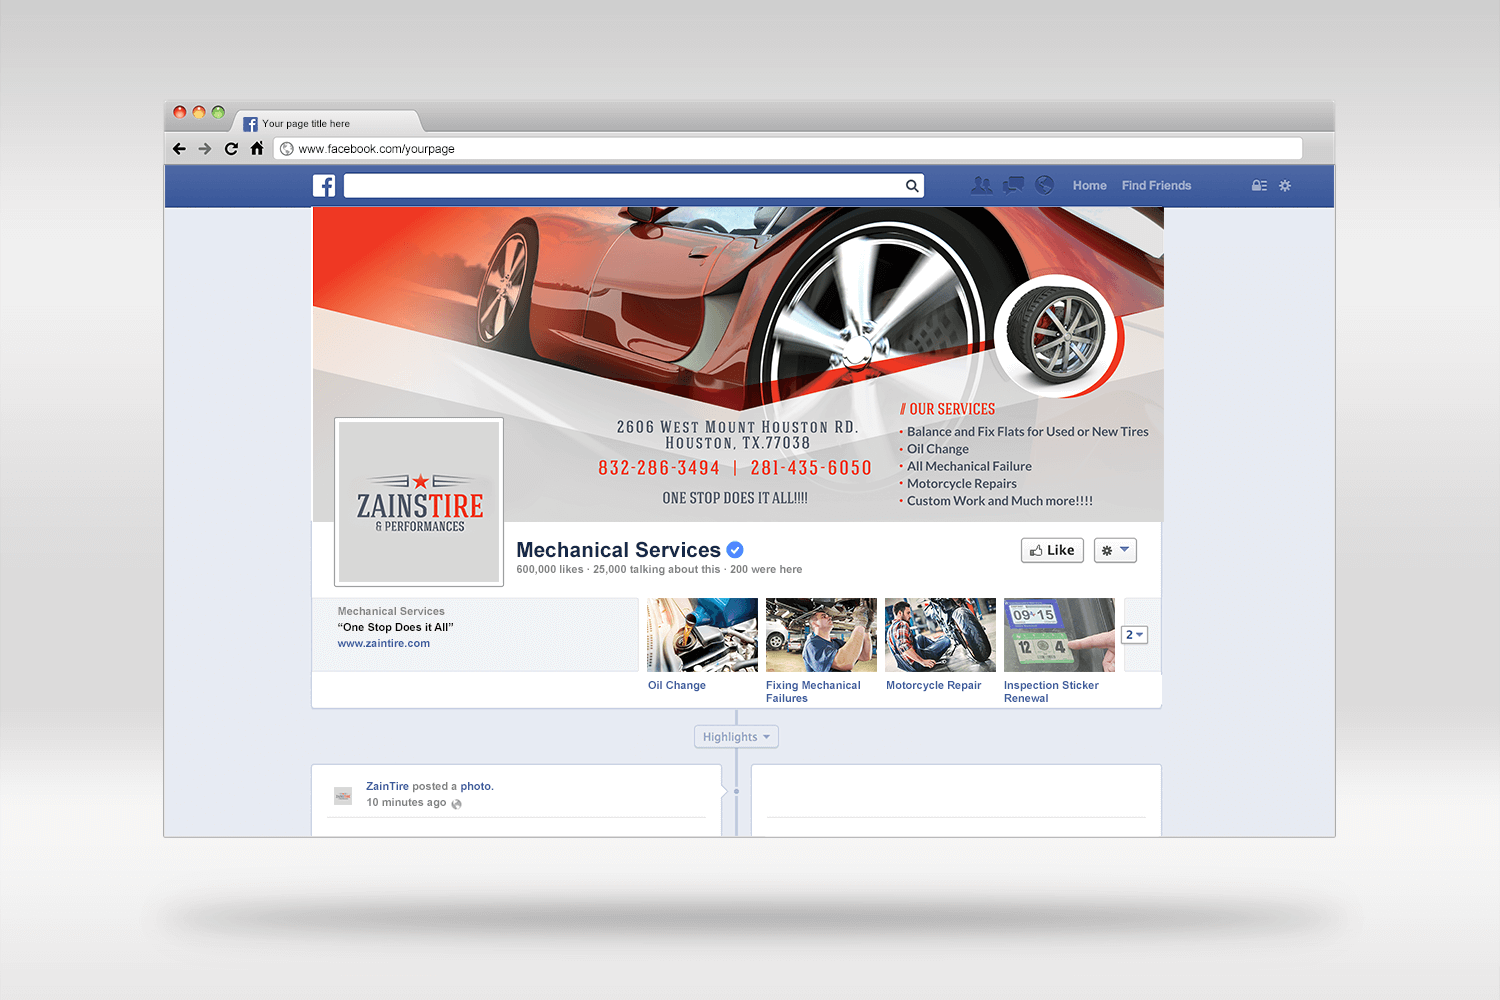Click '10 minutes ago' timestamp
1500x1000 pixels.
pos(406,803)
